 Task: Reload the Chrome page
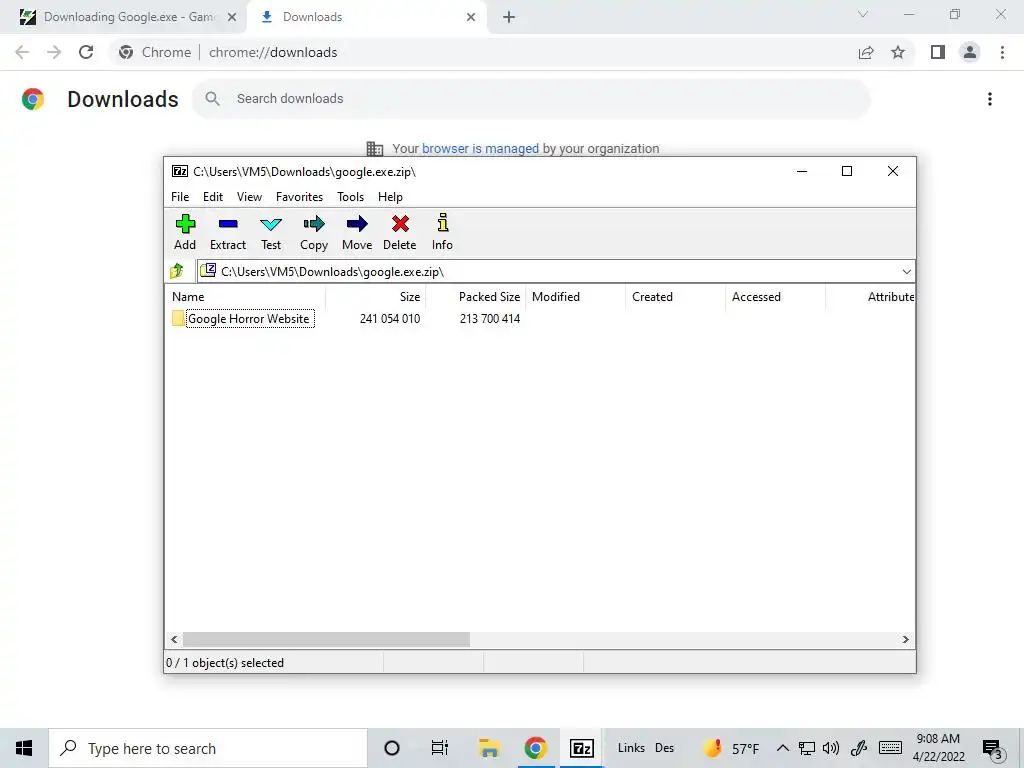86,52
